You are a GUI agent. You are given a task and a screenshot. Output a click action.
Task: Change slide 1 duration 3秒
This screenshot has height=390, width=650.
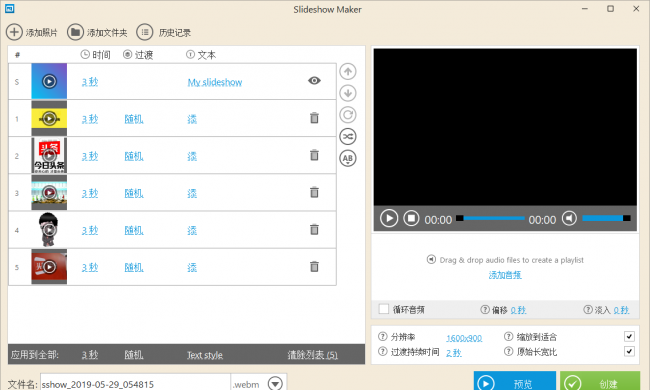tap(90, 119)
